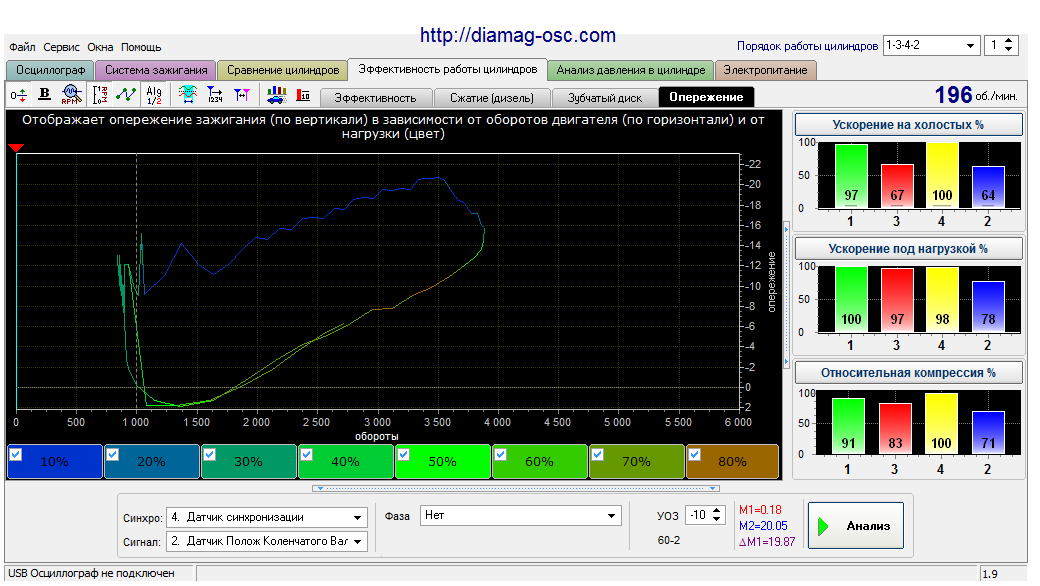Uncheck the 50% load checkbox
The height and width of the screenshot is (586, 1040).
tap(403, 455)
